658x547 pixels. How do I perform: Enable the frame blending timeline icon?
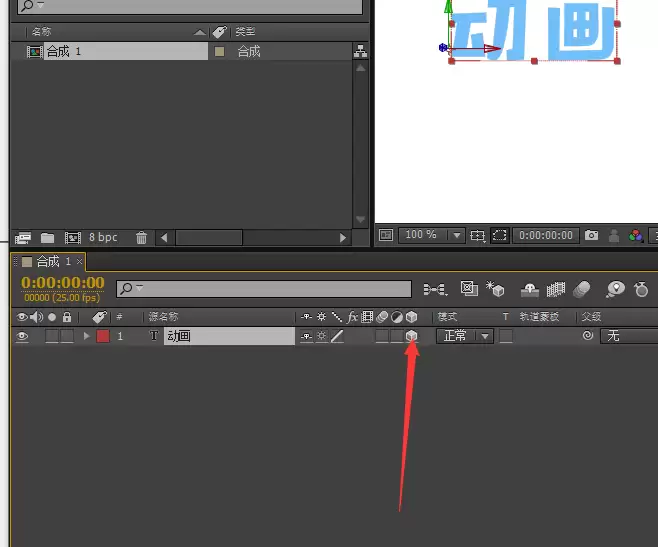(x=556, y=289)
